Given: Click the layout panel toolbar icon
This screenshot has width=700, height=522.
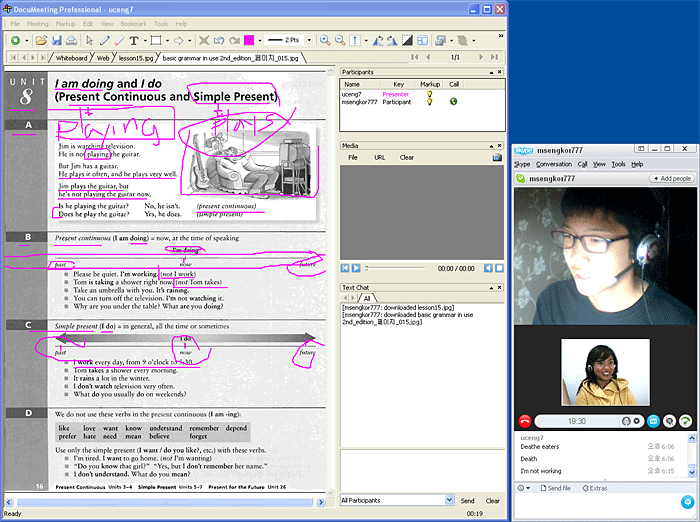Looking at the screenshot, I should tap(422, 40).
